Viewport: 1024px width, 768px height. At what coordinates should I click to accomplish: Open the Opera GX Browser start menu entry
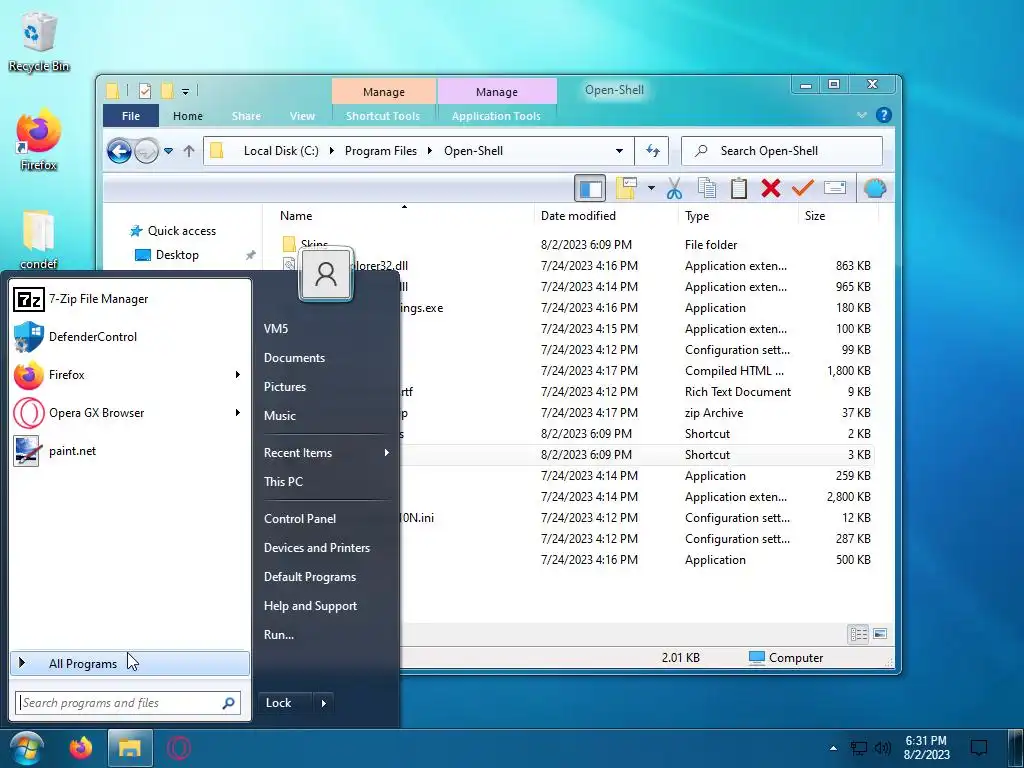point(130,413)
